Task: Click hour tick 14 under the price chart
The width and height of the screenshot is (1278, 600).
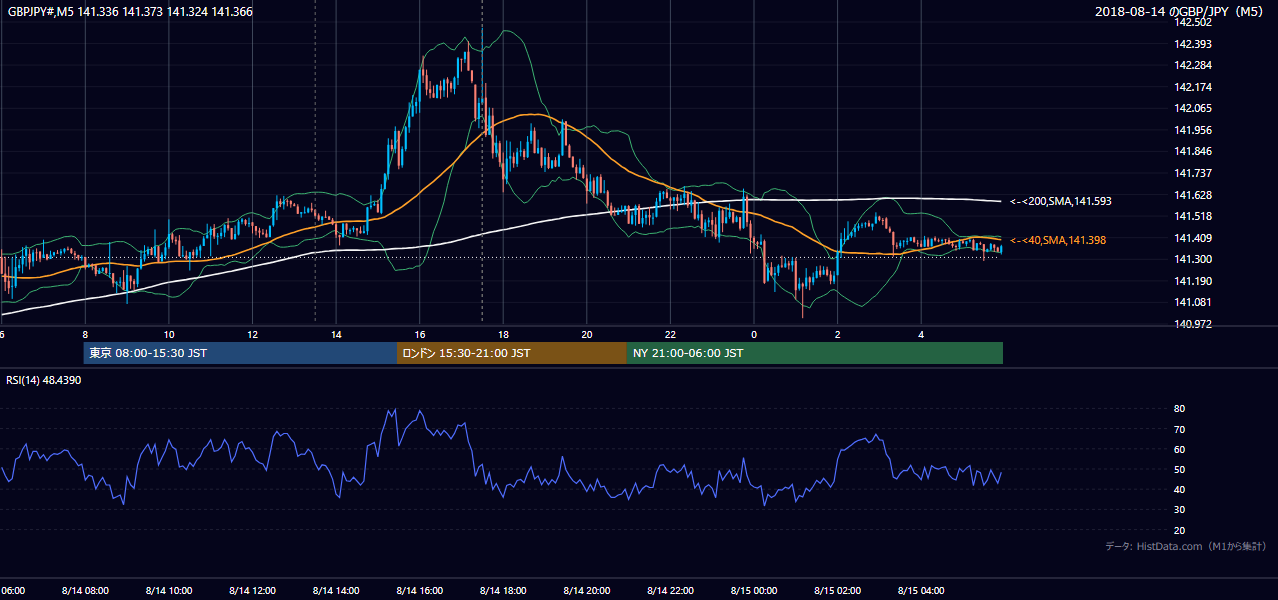Action: point(336,334)
